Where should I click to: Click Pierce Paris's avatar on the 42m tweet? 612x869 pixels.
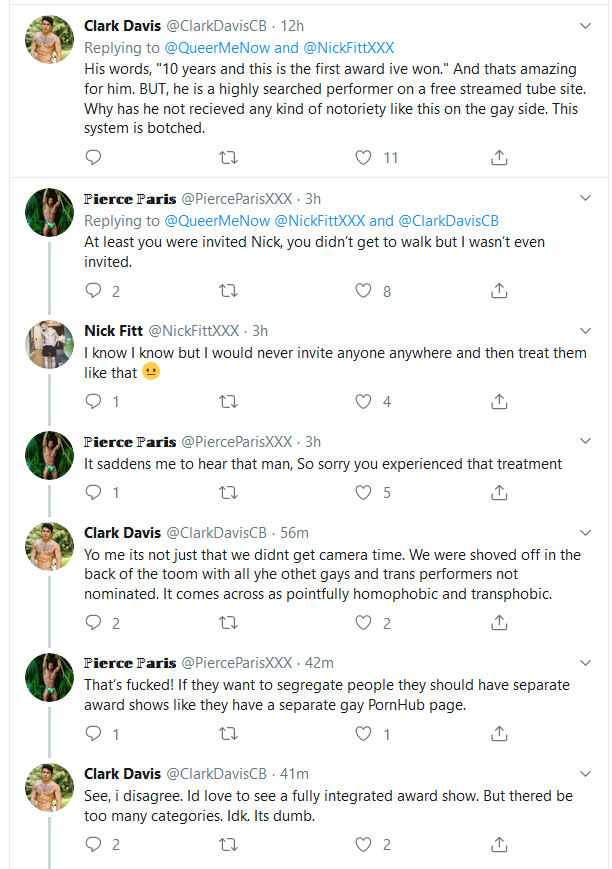click(x=49, y=676)
